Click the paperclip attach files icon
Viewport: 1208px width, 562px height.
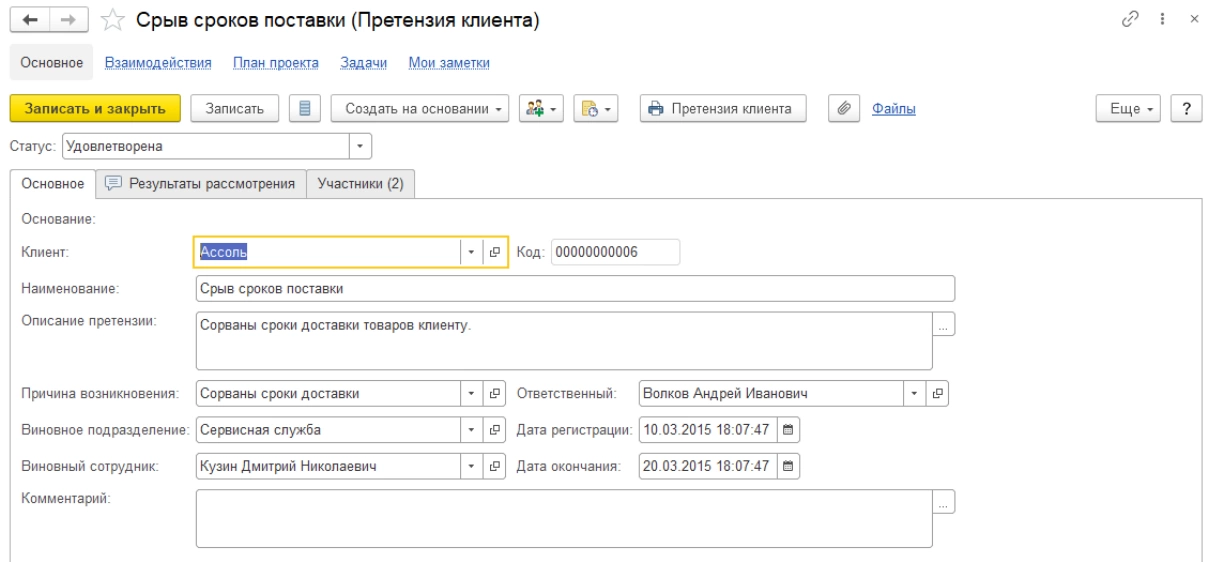(845, 108)
